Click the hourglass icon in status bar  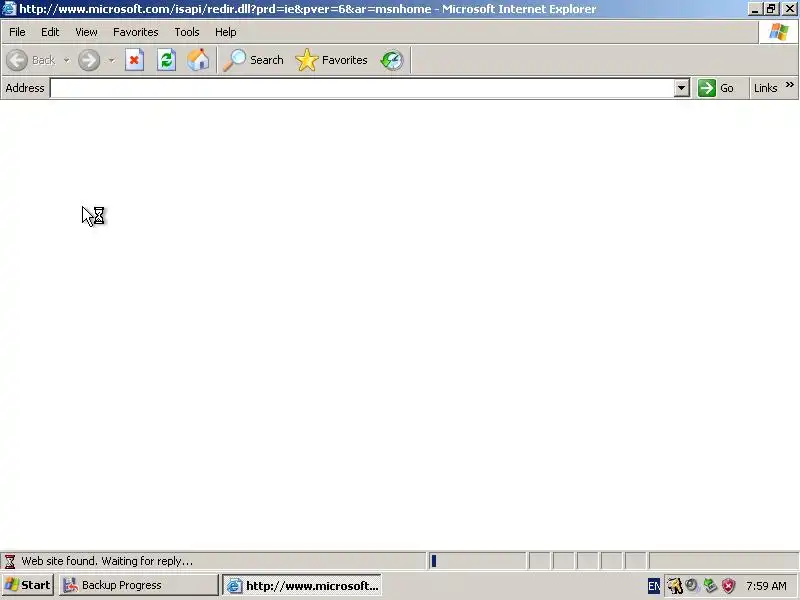click(10, 561)
